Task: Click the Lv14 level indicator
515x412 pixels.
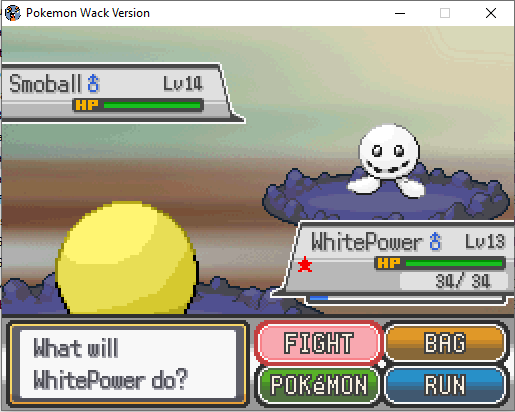Action: 183,83
